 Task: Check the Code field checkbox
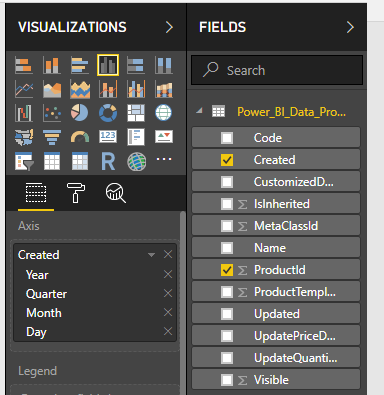227,138
